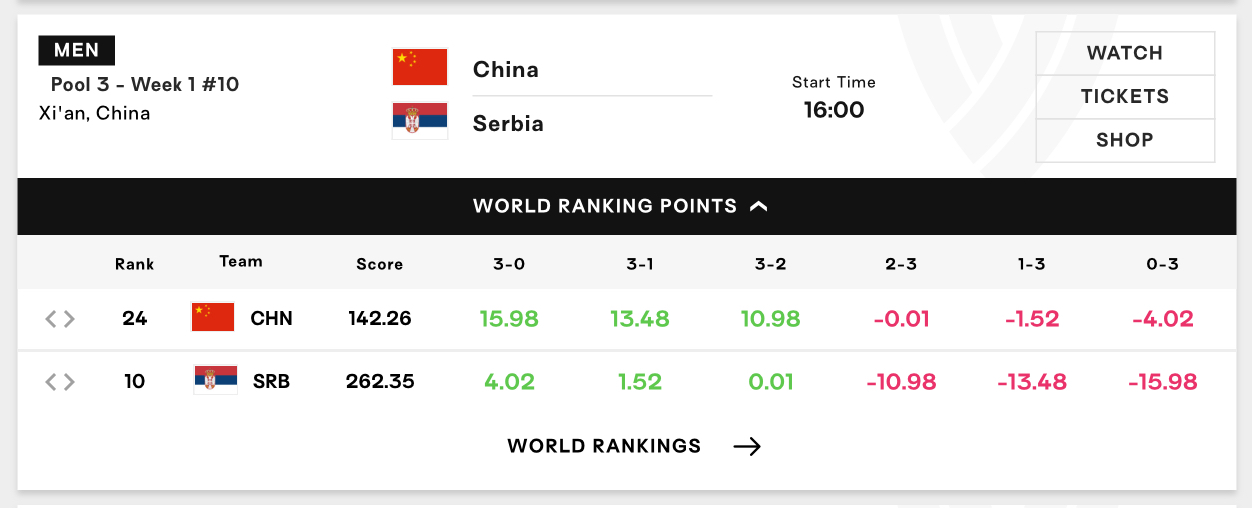Click the rank change arrows in CHN row

[60, 319]
